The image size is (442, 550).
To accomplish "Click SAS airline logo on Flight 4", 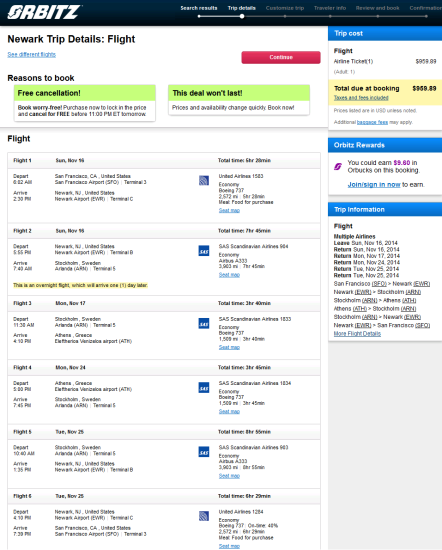I will (204, 388).
